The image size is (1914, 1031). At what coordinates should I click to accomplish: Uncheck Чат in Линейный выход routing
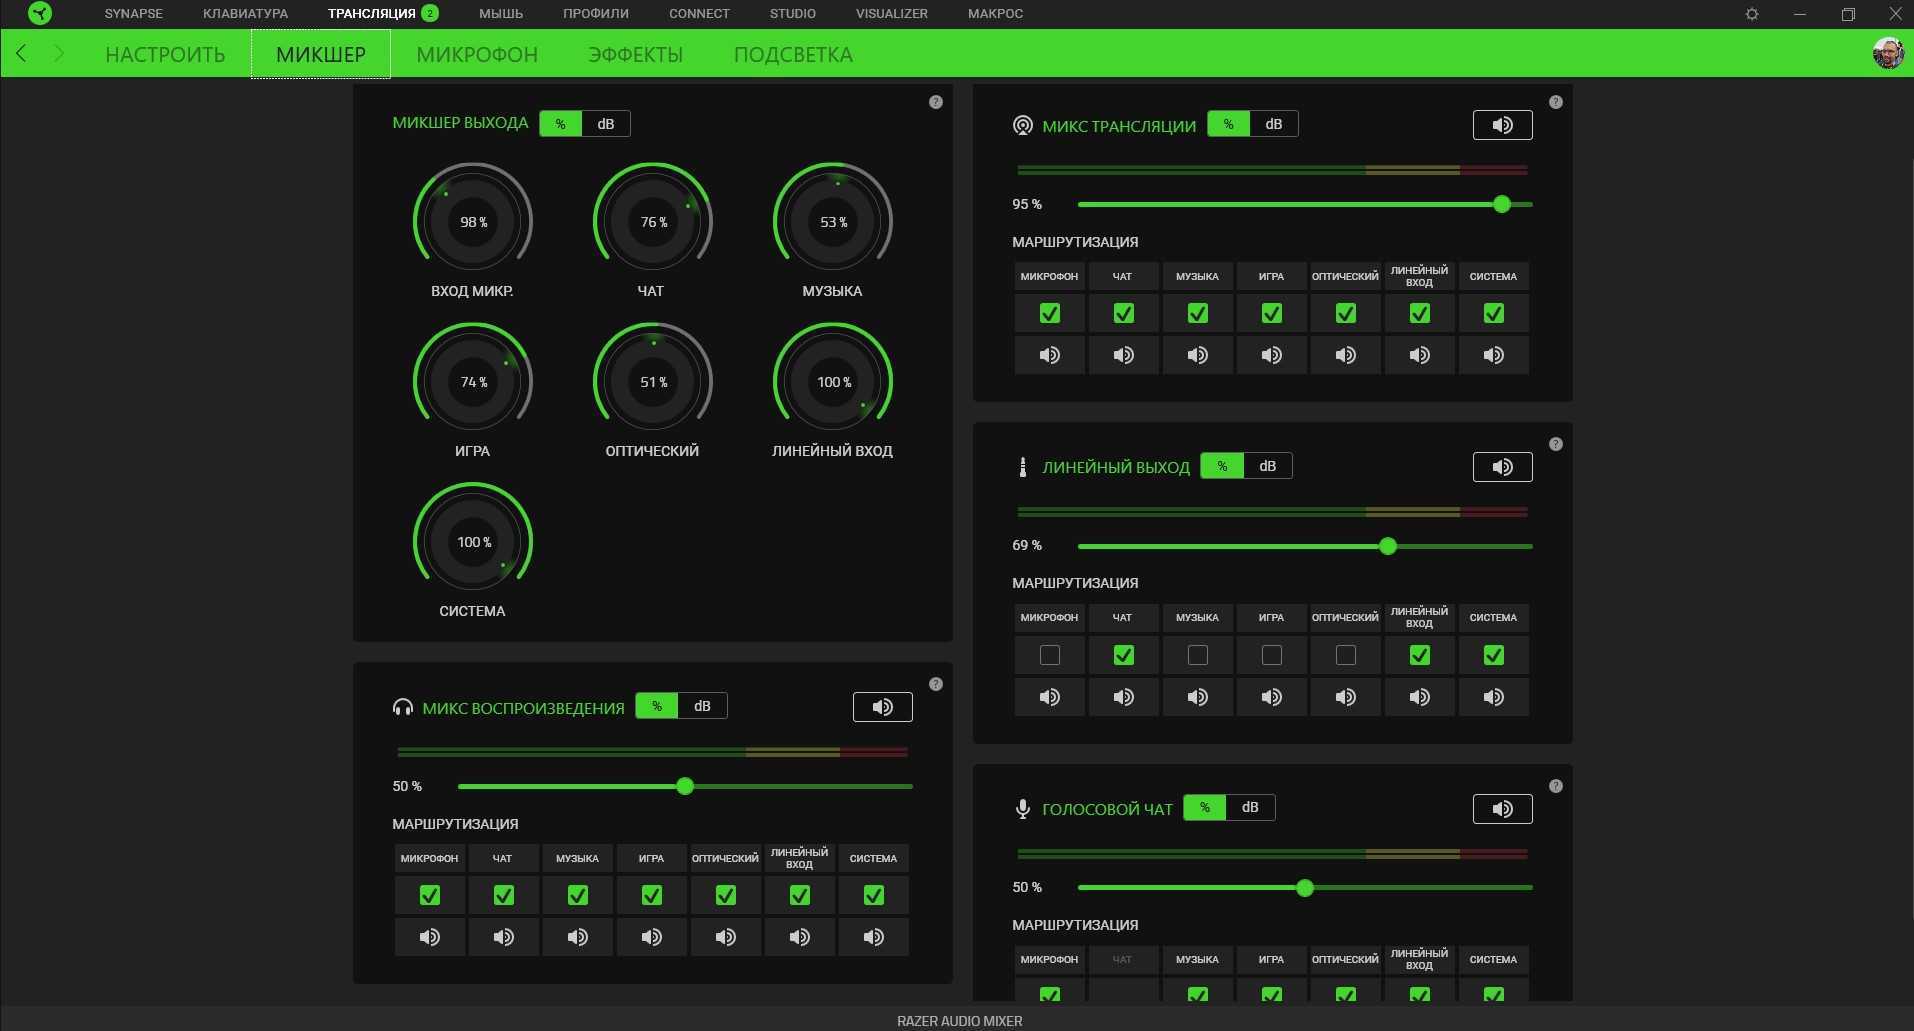(x=1123, y=655)
